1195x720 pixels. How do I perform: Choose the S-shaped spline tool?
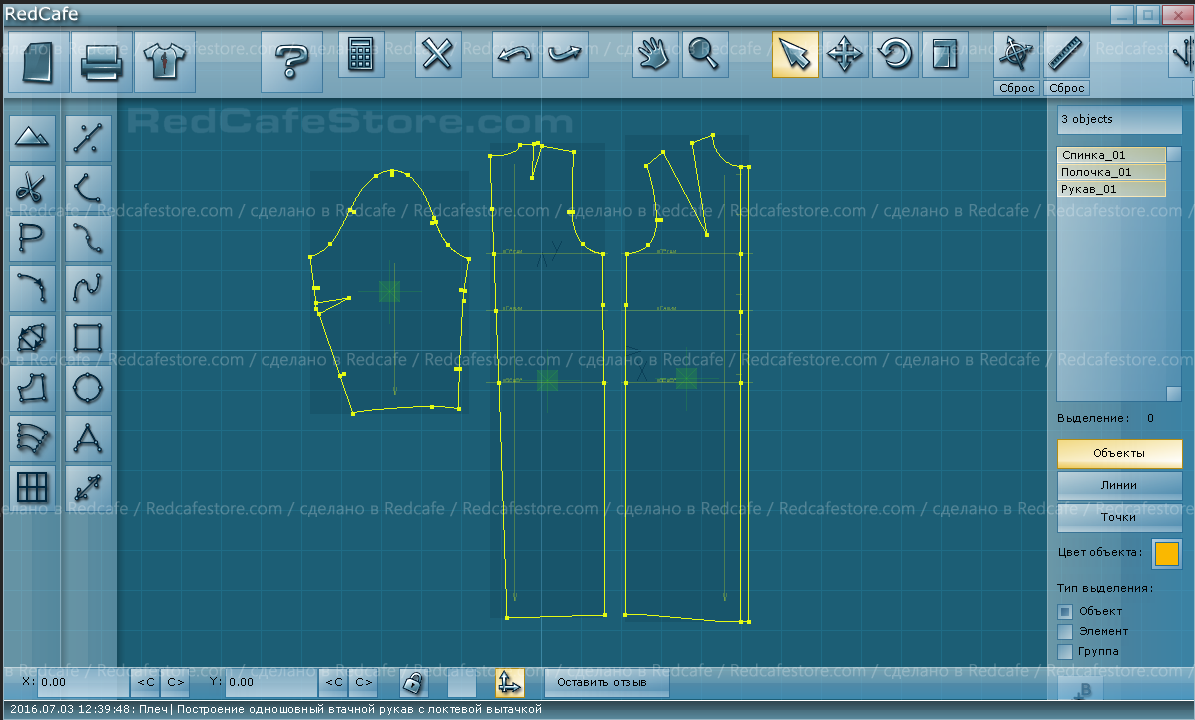(x=88, y=288)
